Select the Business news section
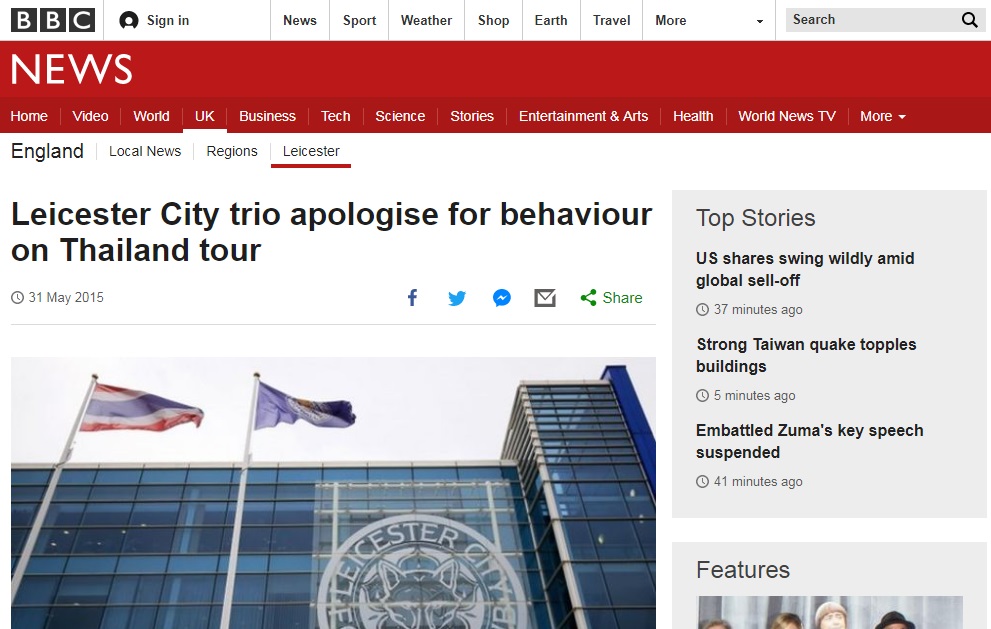Viewport: 991px width, 629px height. point(267,116)
